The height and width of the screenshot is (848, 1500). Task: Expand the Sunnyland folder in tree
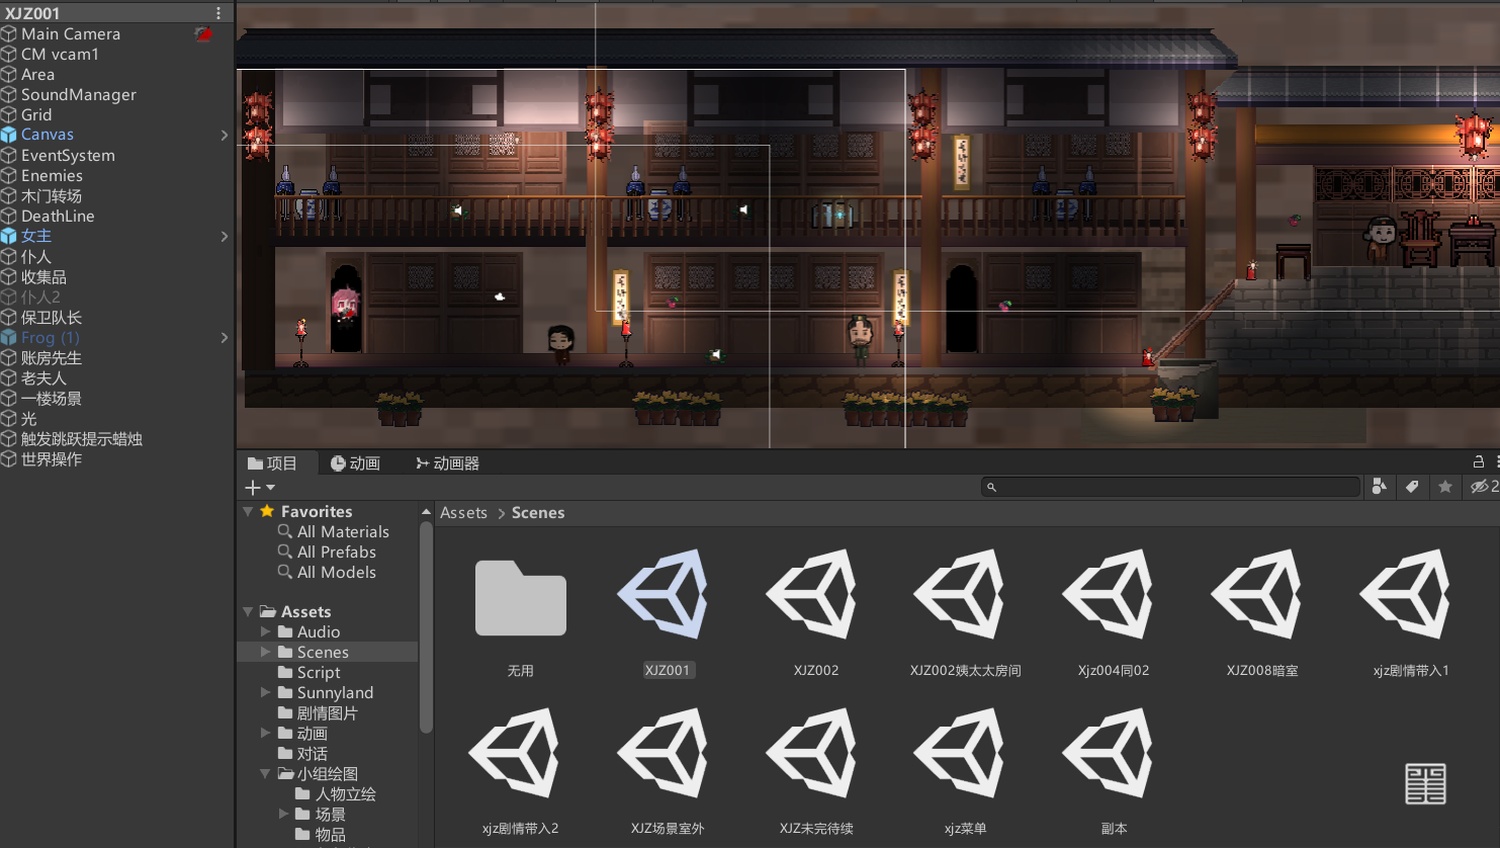click(266, 692)
